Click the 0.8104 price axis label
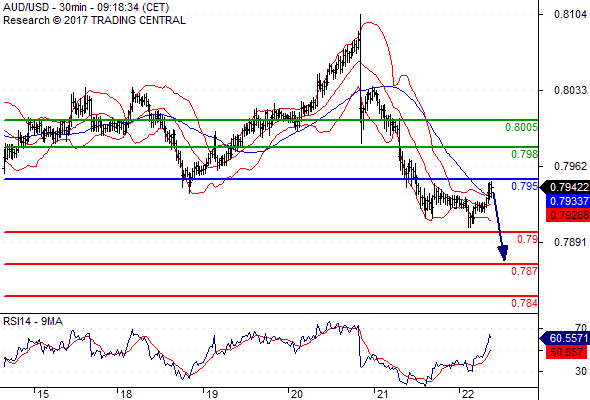Viewport: 590px width, 400px height. (570, 14)
